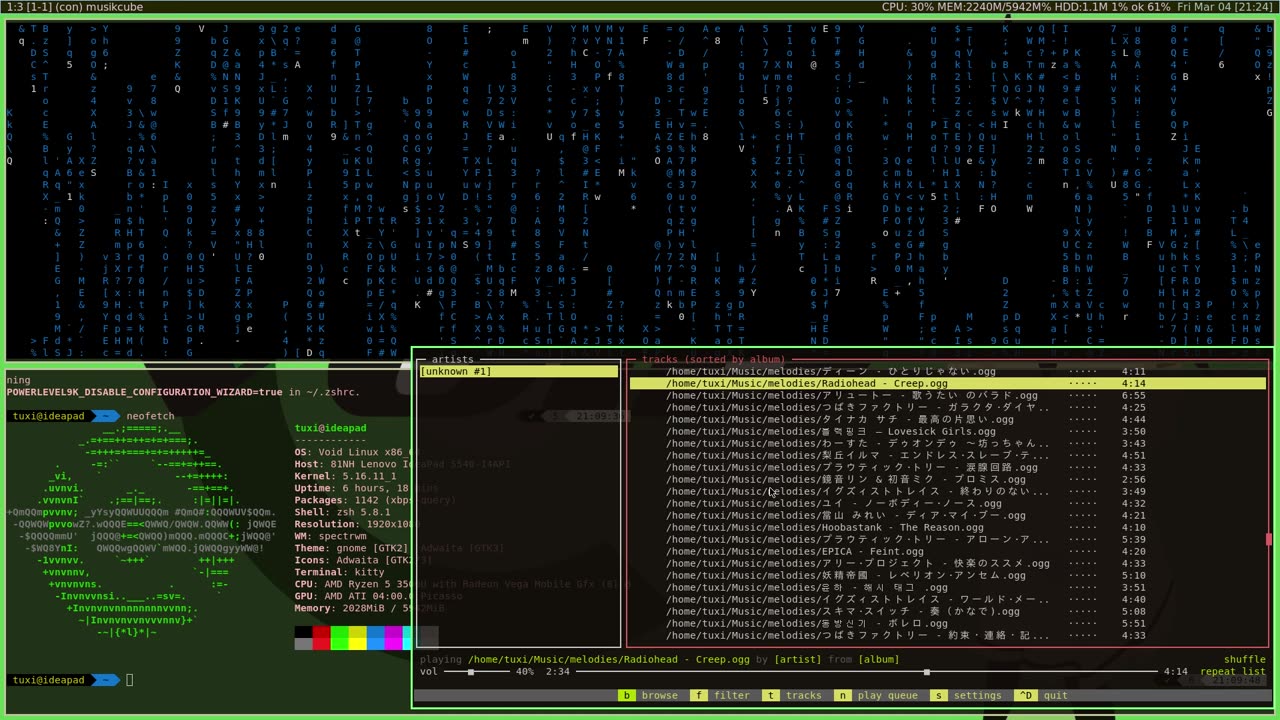1280x720 pixels.
Task: Switch to the tracks view shortcut
Action: tap(791, 696)
